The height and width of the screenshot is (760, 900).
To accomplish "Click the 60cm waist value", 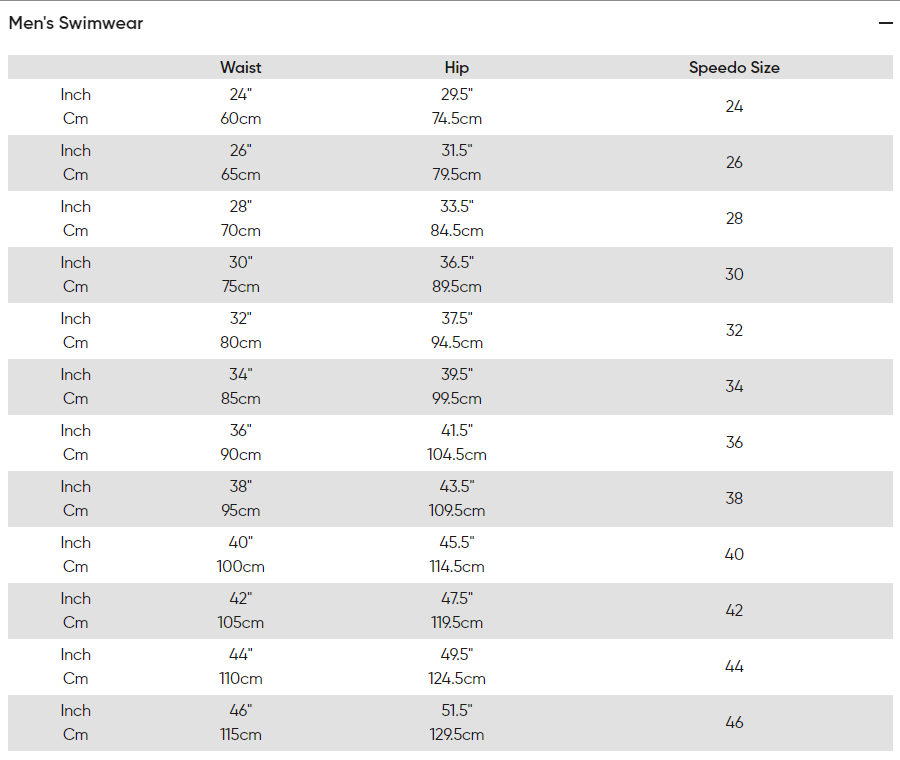I will [240, 119].
